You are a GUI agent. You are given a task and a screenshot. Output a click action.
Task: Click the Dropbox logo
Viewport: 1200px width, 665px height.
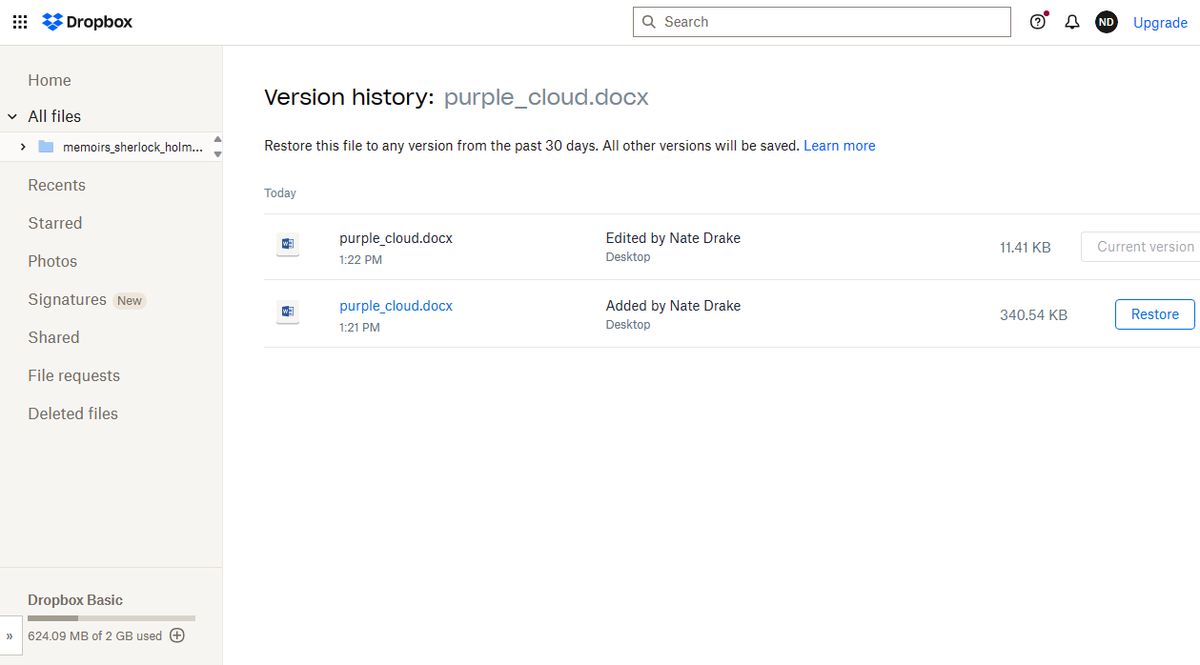click(x=87, y=21)
